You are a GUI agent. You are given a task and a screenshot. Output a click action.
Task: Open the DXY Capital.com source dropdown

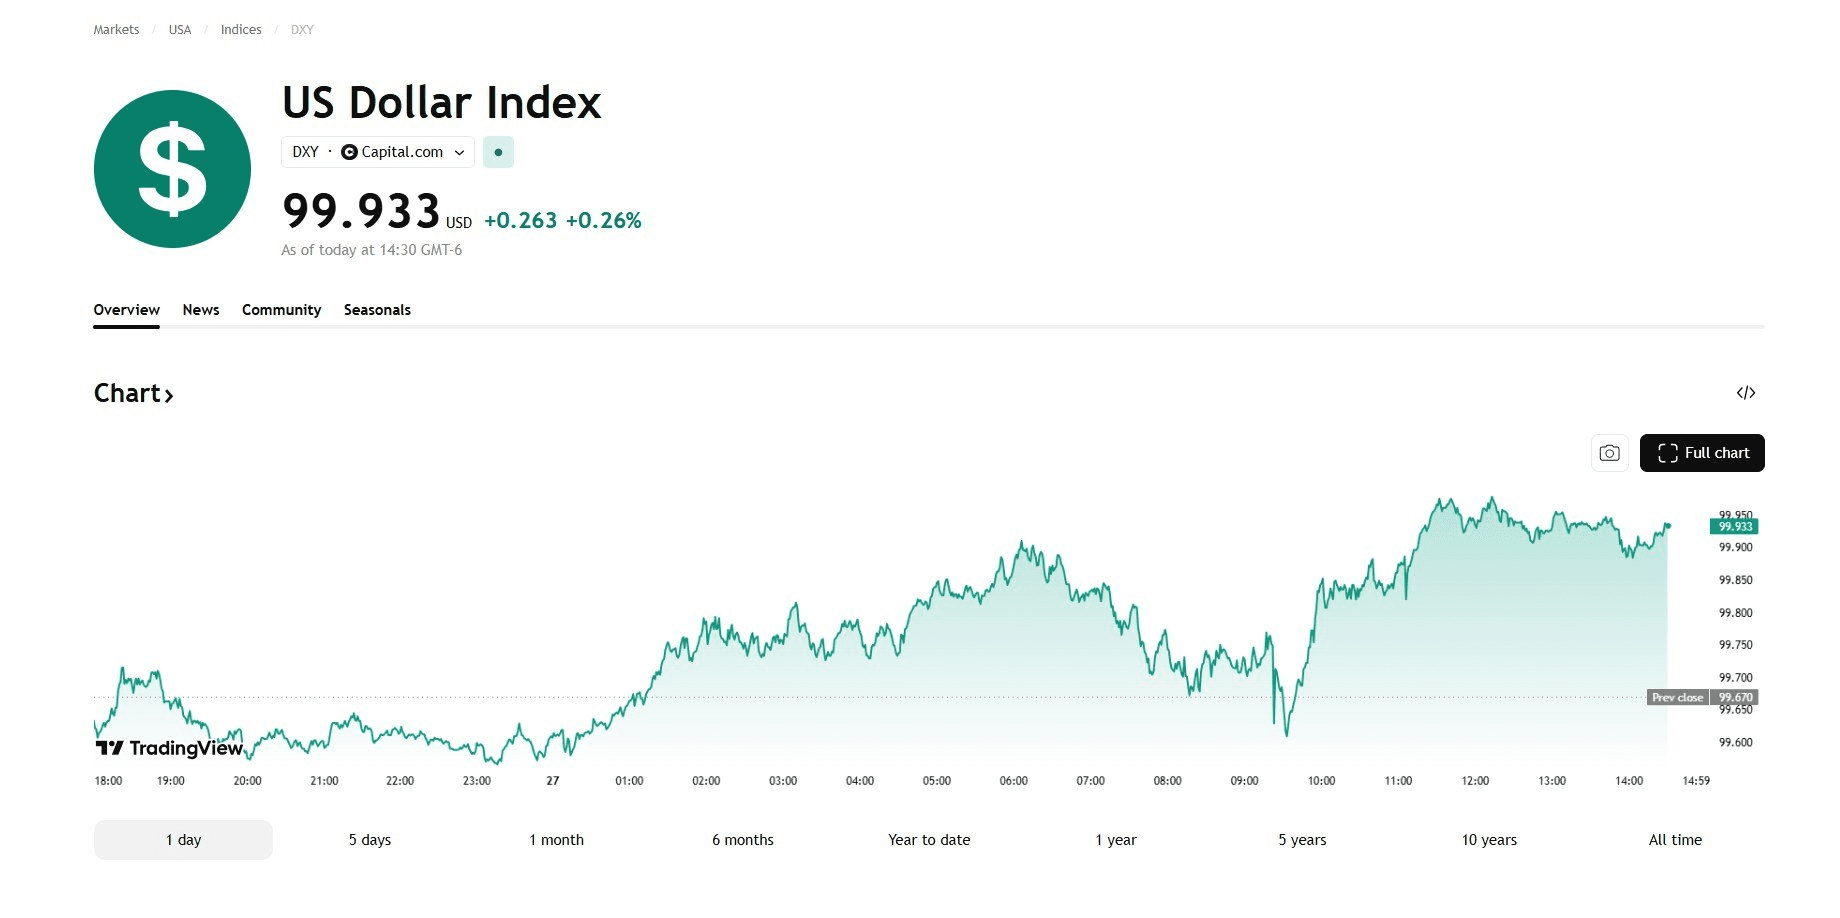pos(378,152)
